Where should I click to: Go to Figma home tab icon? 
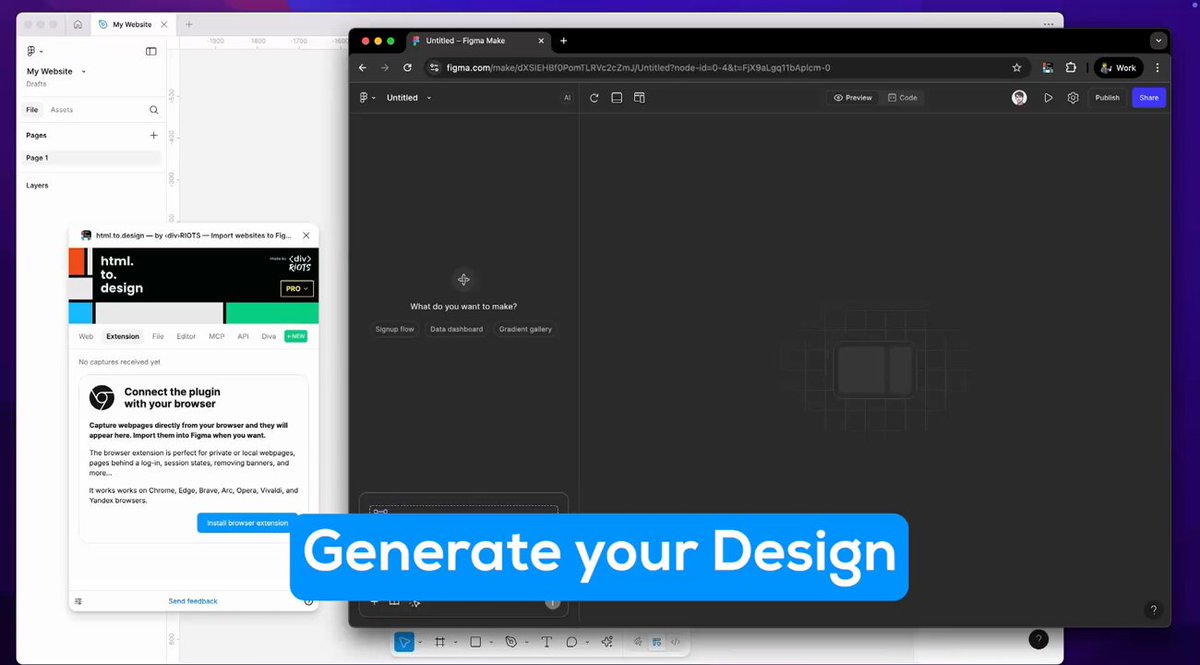click(x=77, y=24)
